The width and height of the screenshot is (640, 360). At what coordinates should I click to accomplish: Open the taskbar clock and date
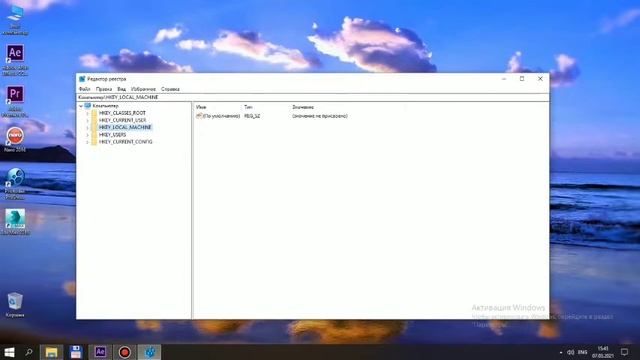(x=603, y=352)
